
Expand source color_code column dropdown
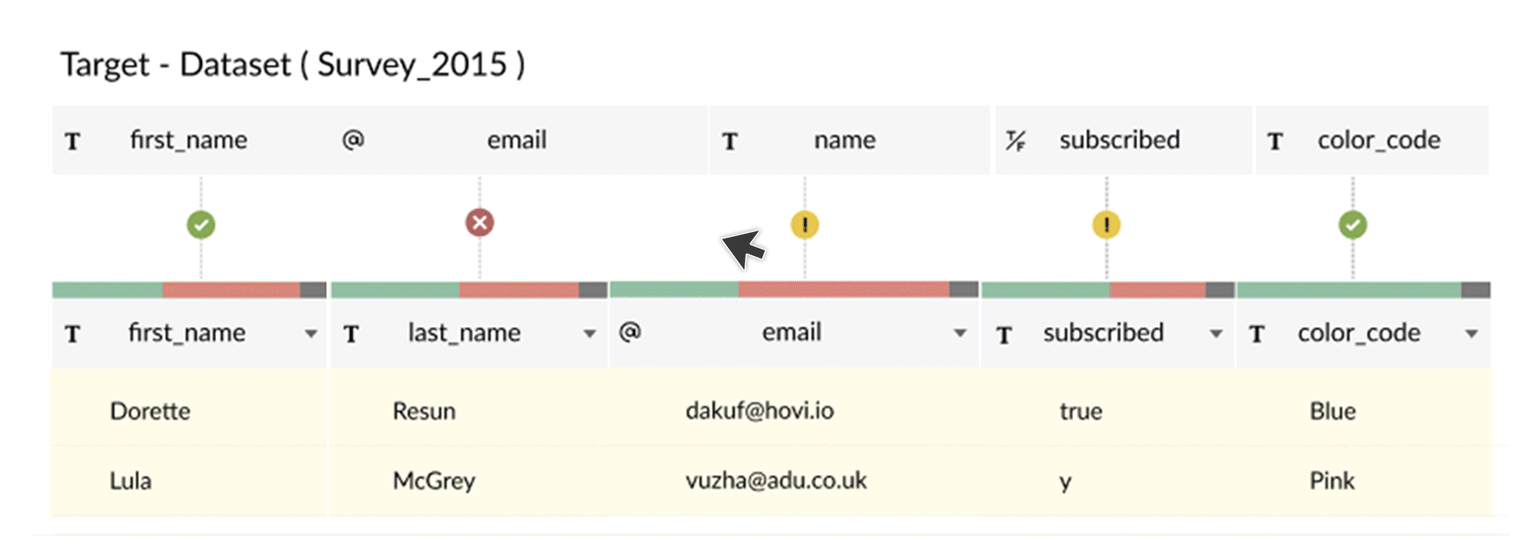[1471, 334]
